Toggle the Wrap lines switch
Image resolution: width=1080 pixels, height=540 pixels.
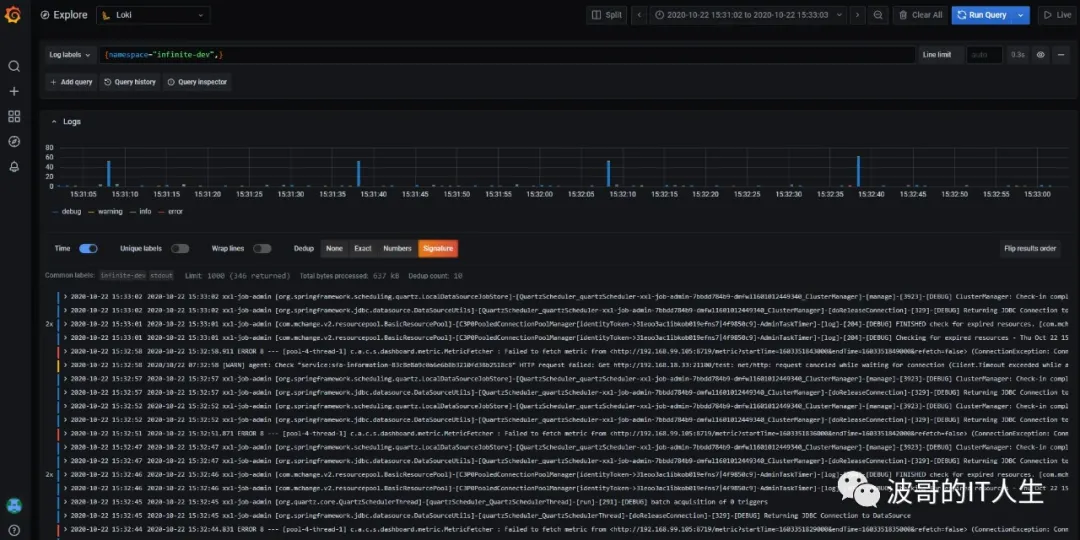click(x=262, y=249)
